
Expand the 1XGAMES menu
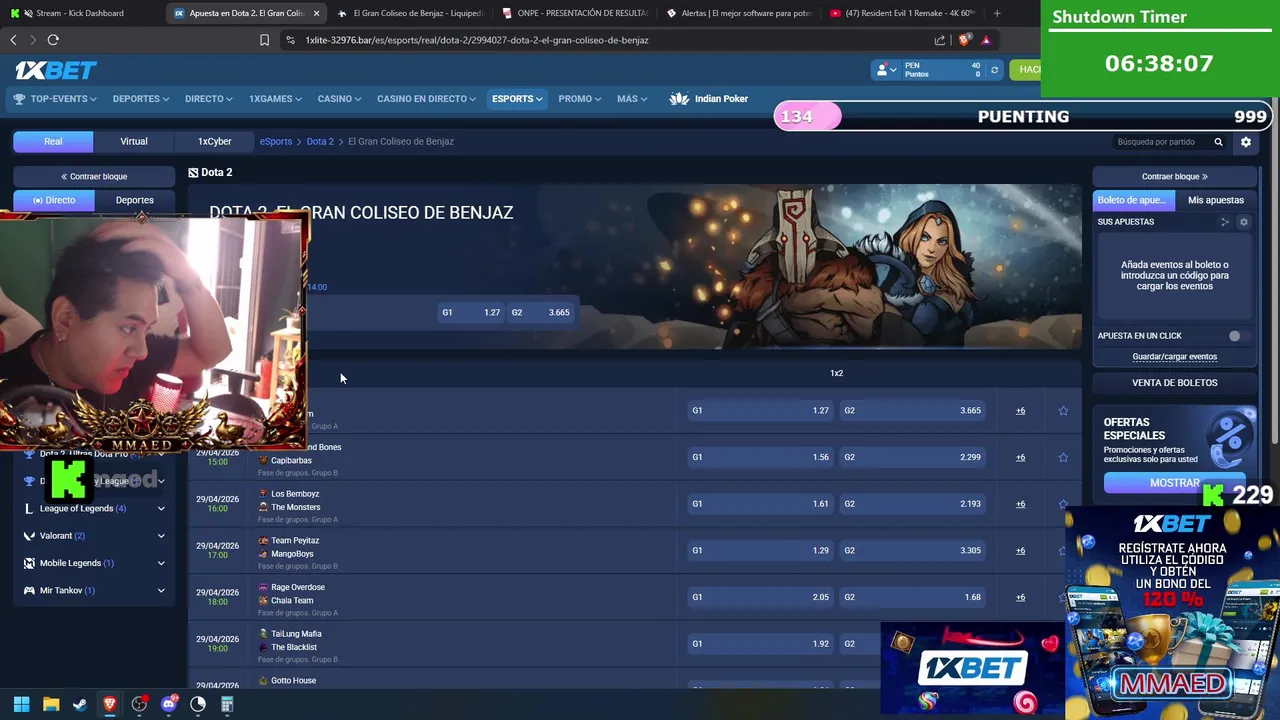click(276, 99)
